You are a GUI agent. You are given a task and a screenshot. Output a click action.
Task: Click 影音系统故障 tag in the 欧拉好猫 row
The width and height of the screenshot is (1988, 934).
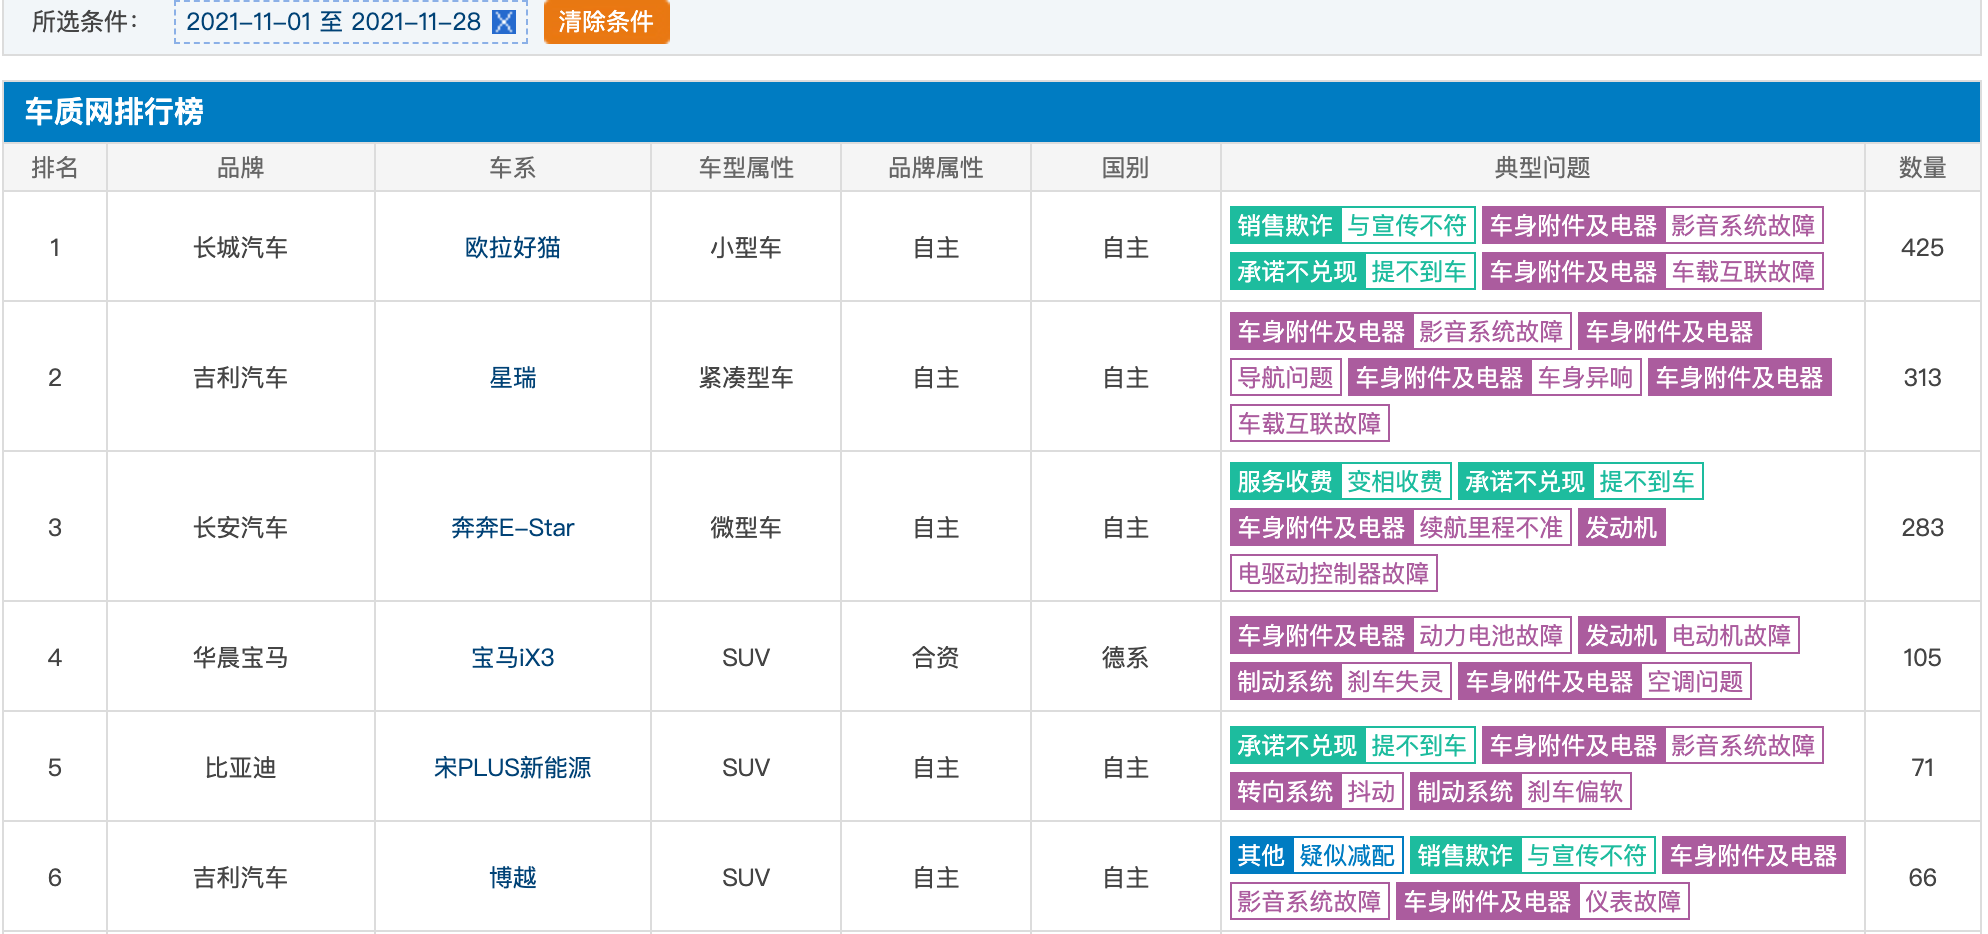(x=1743, y=226)
